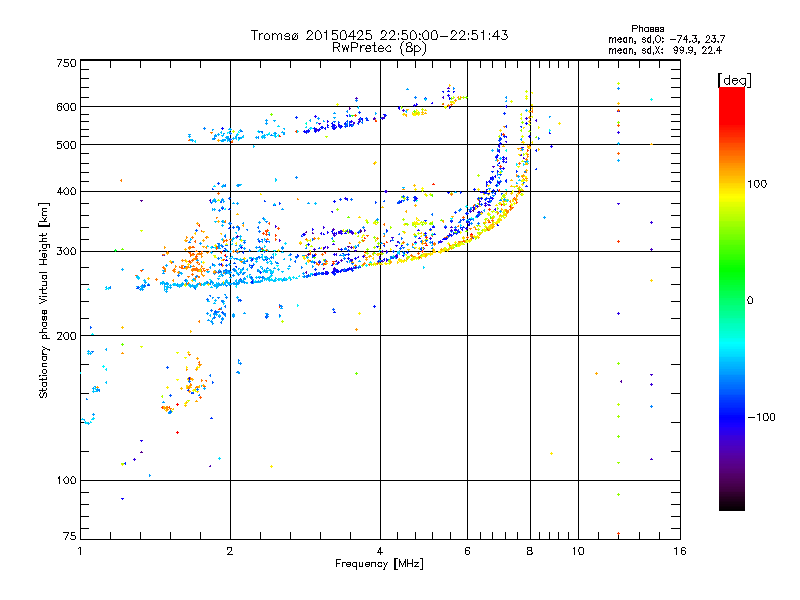800x600 pixels.
Task: Click the y-axis tick label '600'
Action: pyautogui.click(x=67, y=107)
